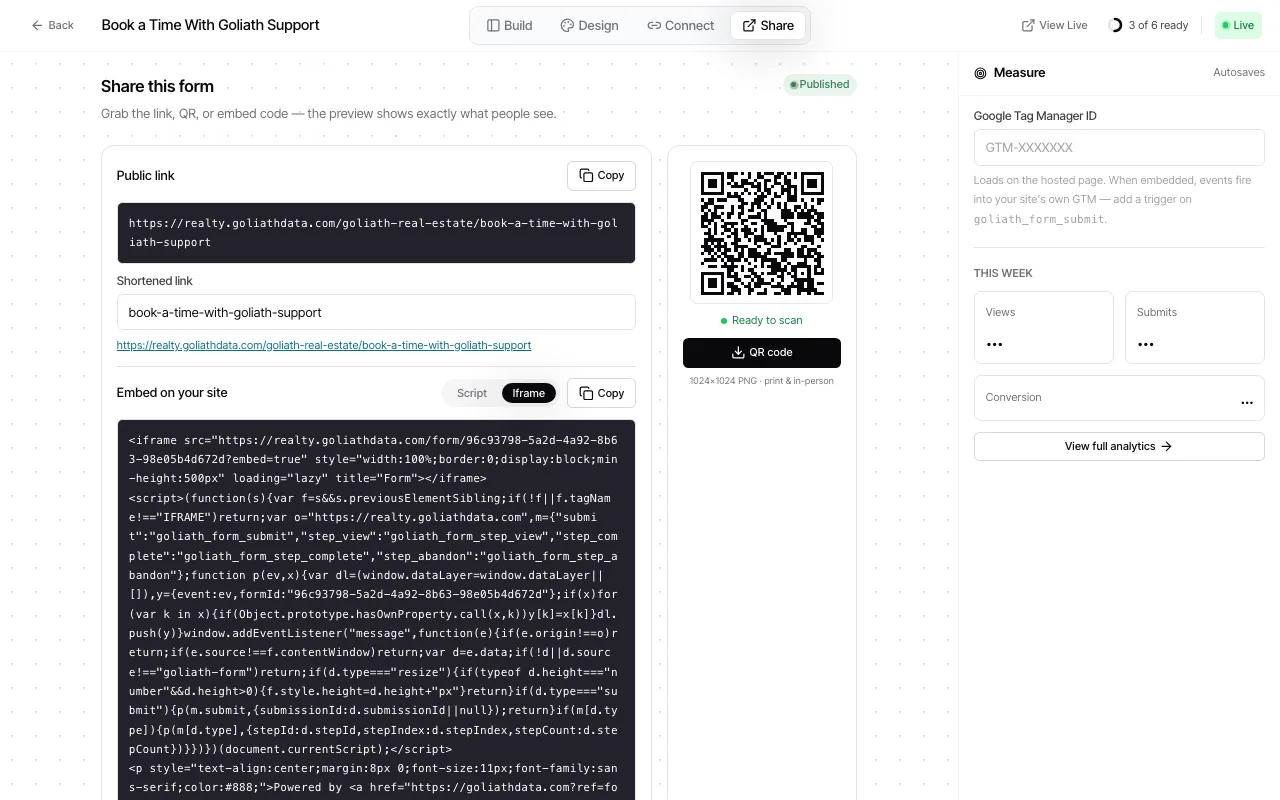Click the Views stat card
The width and height of the screenshot is (1280, 800).
coord(1044,327)
